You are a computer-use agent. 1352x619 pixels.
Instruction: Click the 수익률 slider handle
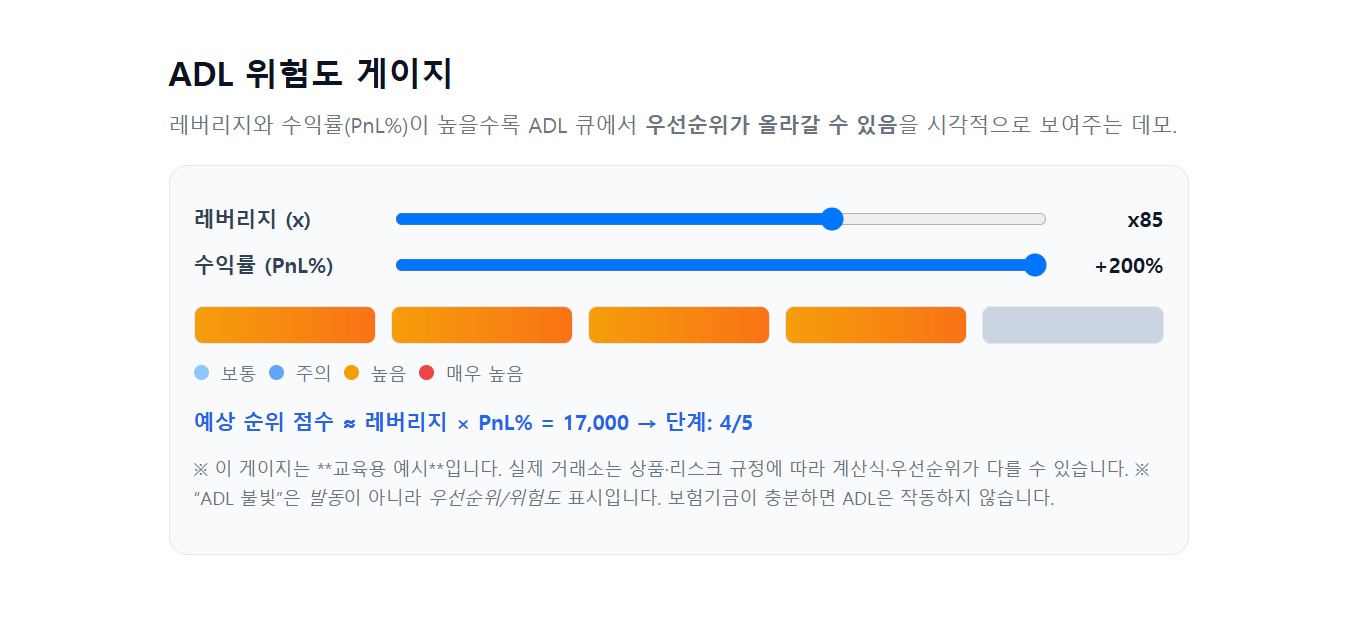click(x=1036, y=265)
